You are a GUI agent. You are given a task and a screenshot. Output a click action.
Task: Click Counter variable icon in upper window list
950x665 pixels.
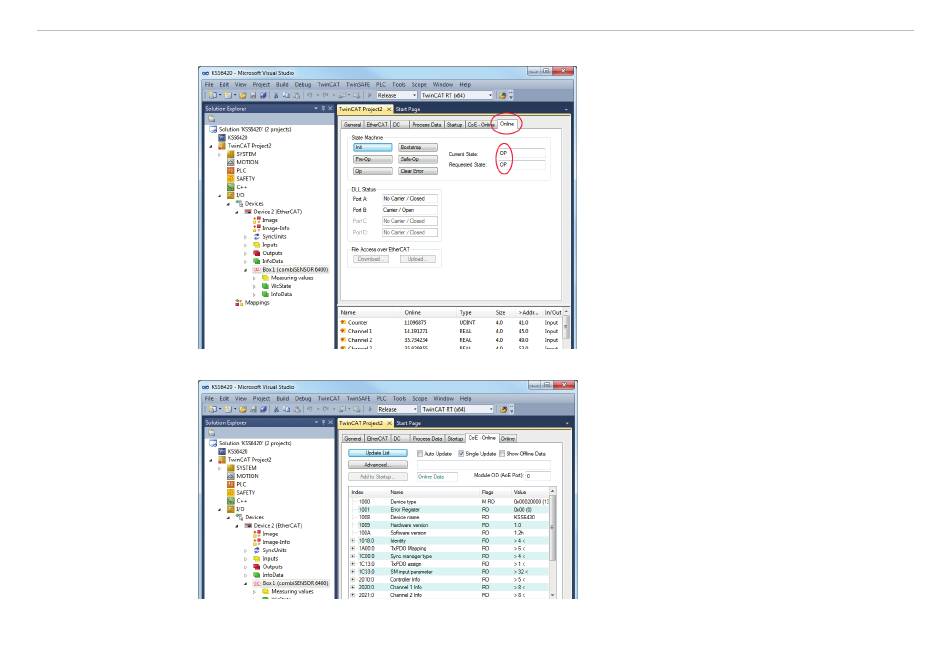(344, 323)
